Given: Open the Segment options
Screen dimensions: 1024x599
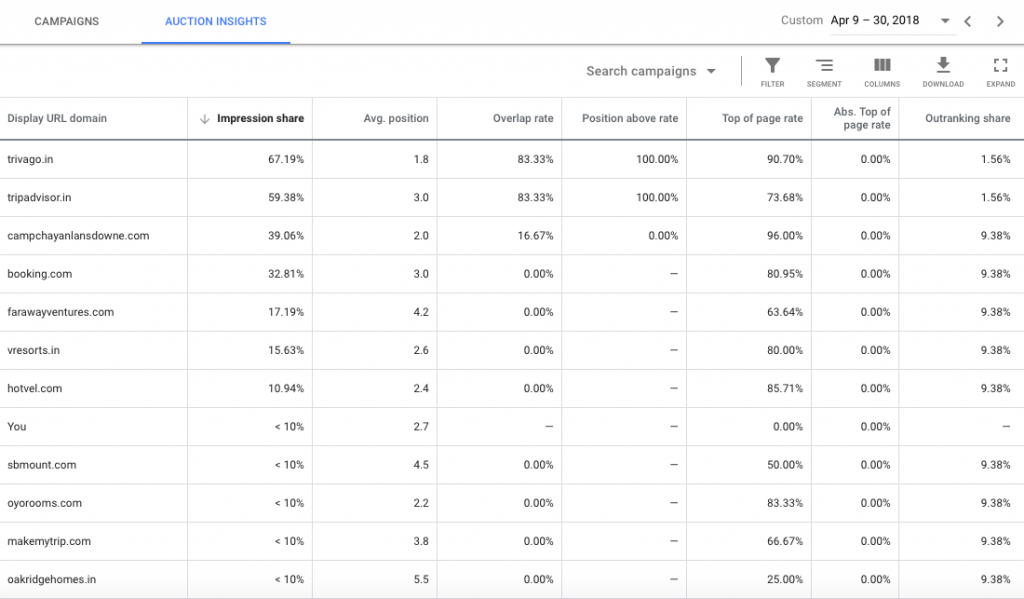Looking at the screenshot, I should click(824, 72).
